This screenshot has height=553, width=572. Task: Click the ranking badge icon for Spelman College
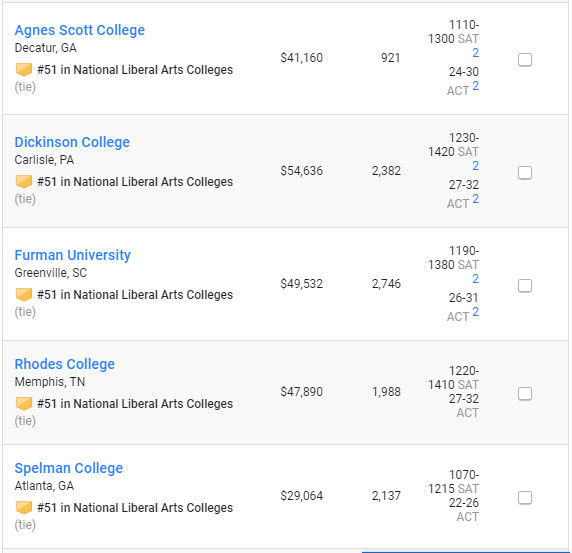24,507
